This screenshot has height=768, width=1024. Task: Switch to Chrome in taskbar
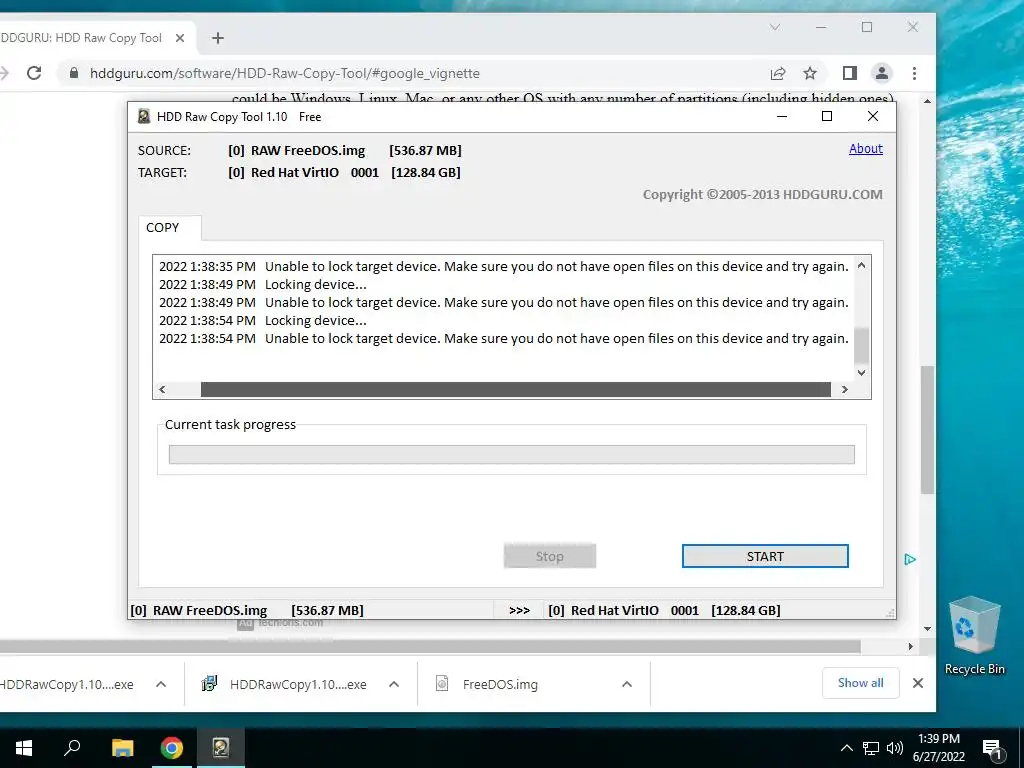pos(172,748)
